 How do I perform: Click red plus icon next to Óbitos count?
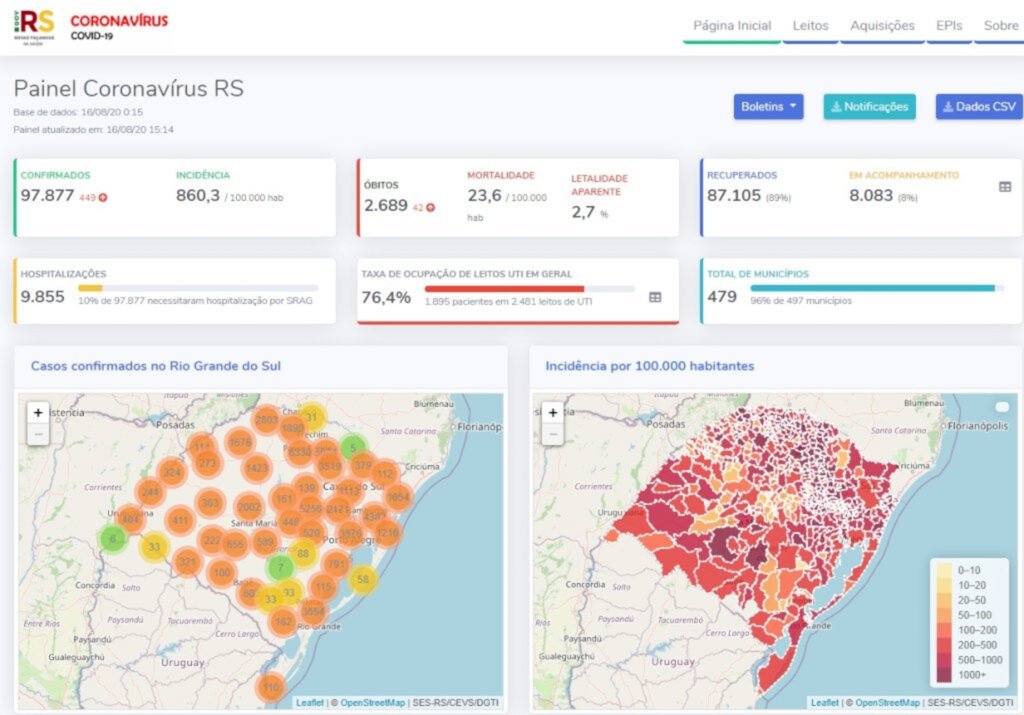pyautogui.click(x=430, y=208)
